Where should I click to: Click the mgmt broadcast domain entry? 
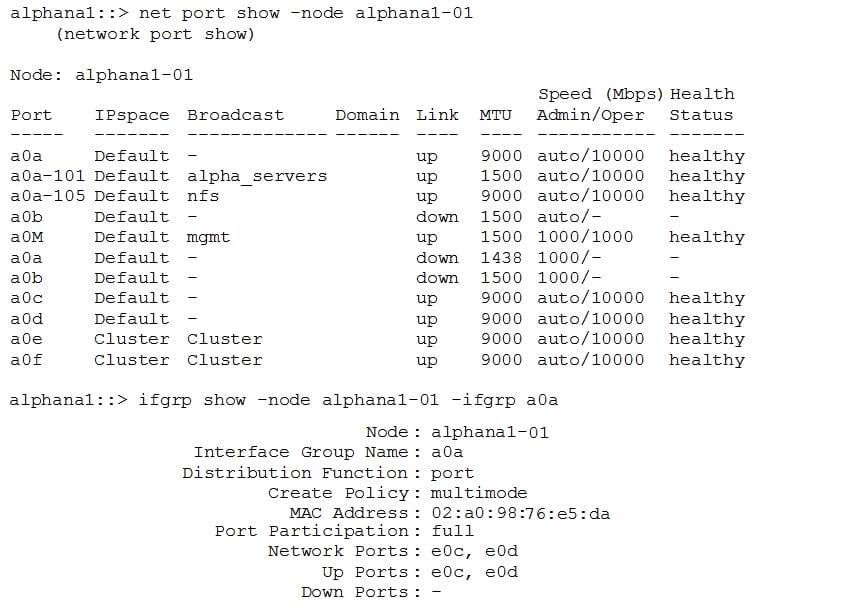[x=208, y=237]
